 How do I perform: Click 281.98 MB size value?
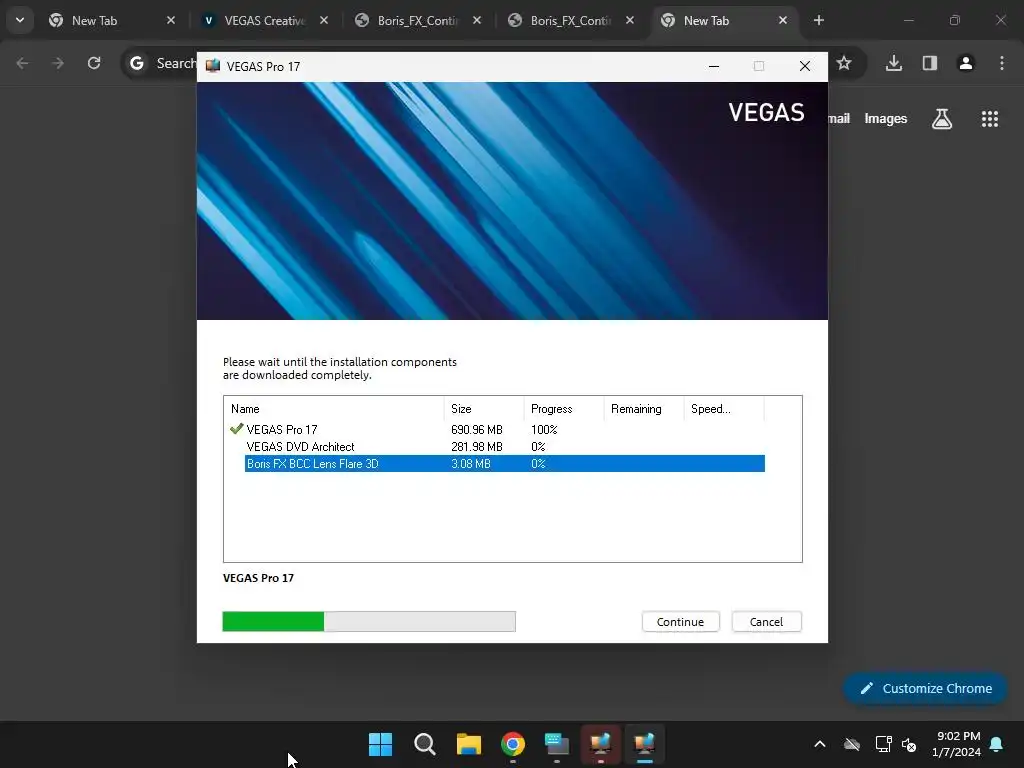[477, 447]
